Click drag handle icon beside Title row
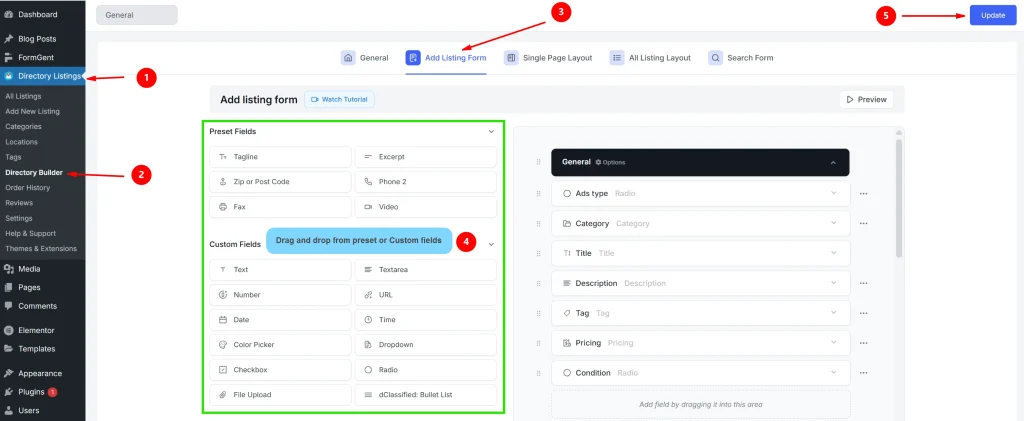The image size is (1024, 421). point(539,253)
